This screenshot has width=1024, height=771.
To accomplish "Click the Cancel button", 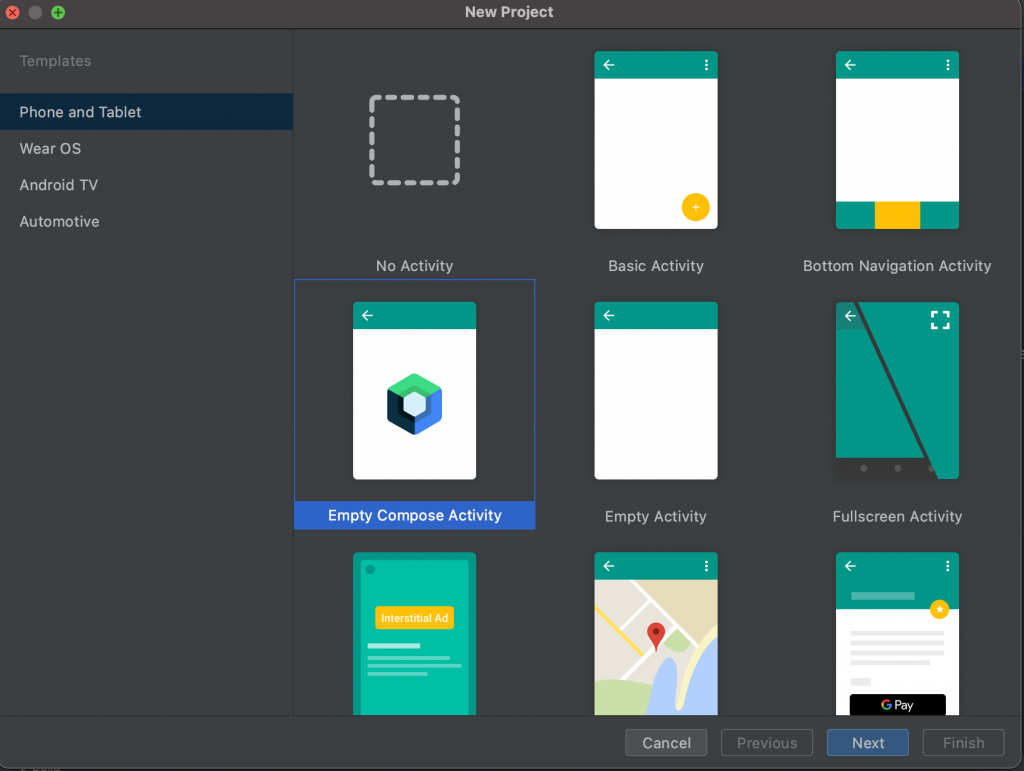I will [666, 742].
